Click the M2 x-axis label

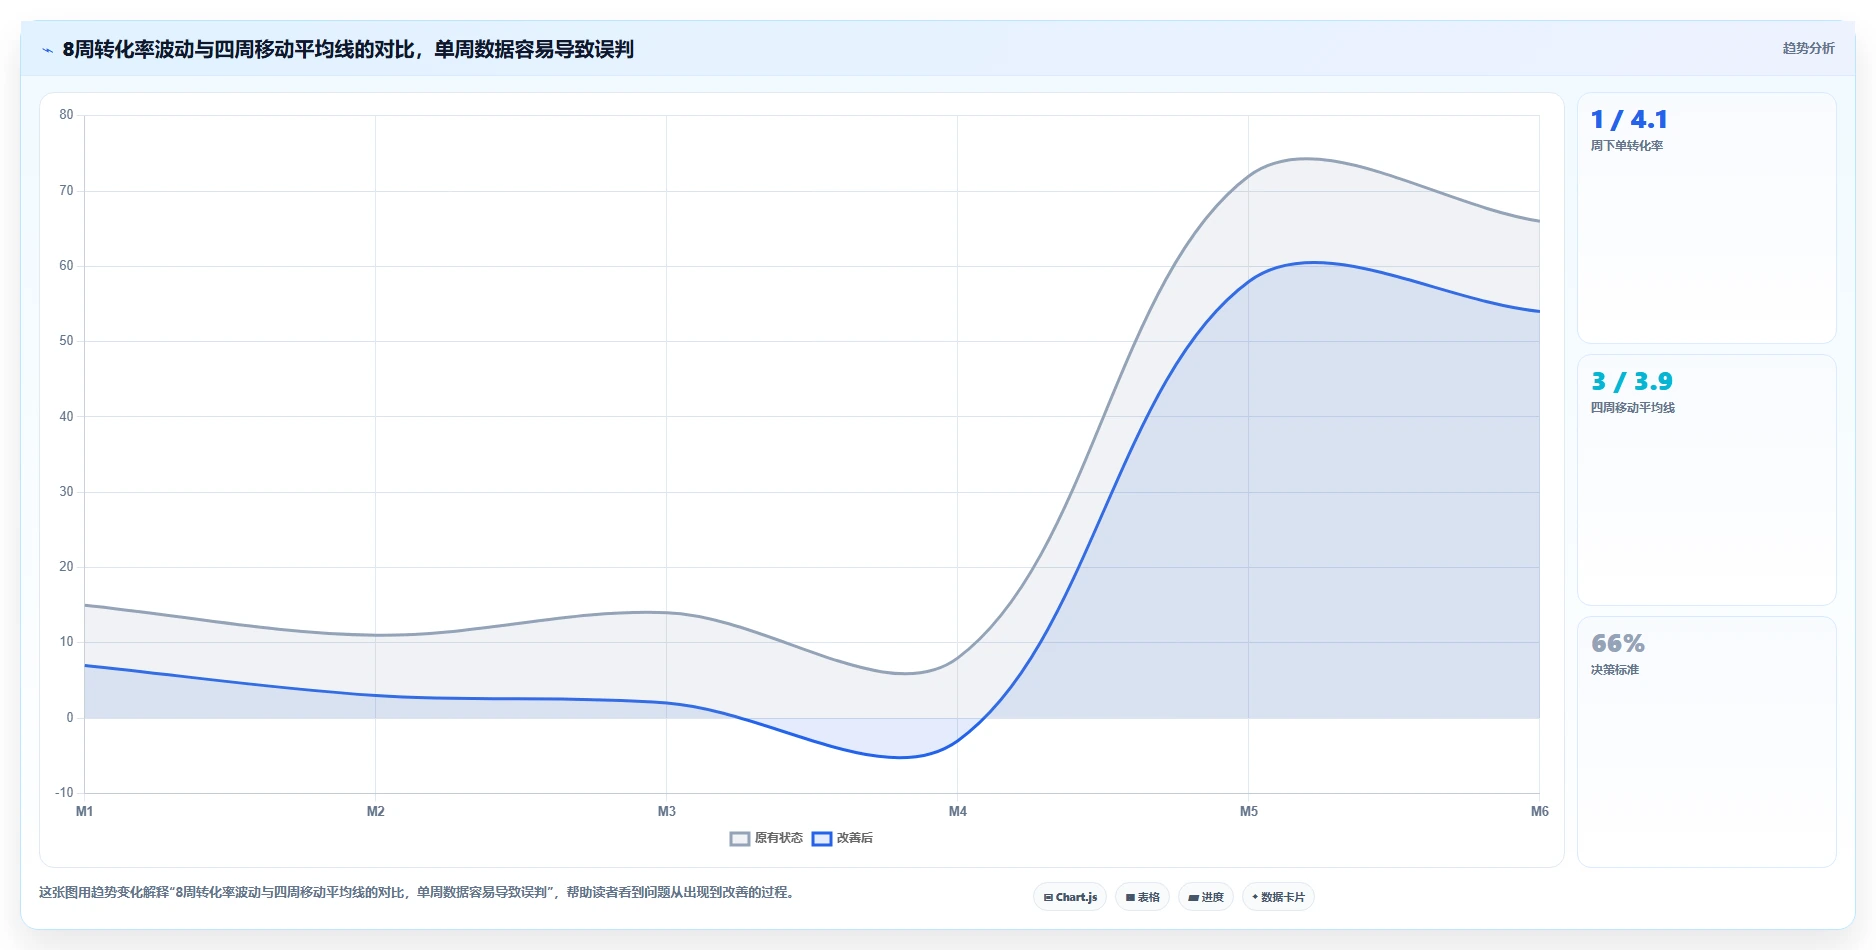pos(375,811)
